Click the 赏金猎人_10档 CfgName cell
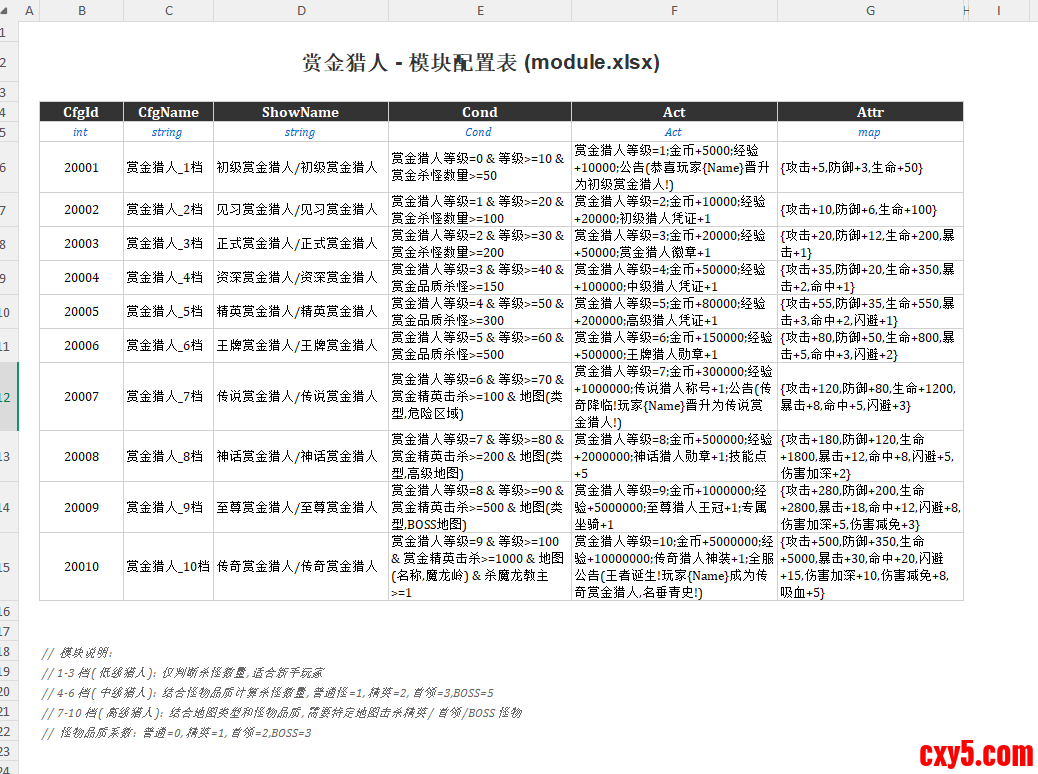 click(x=168, y=566)
